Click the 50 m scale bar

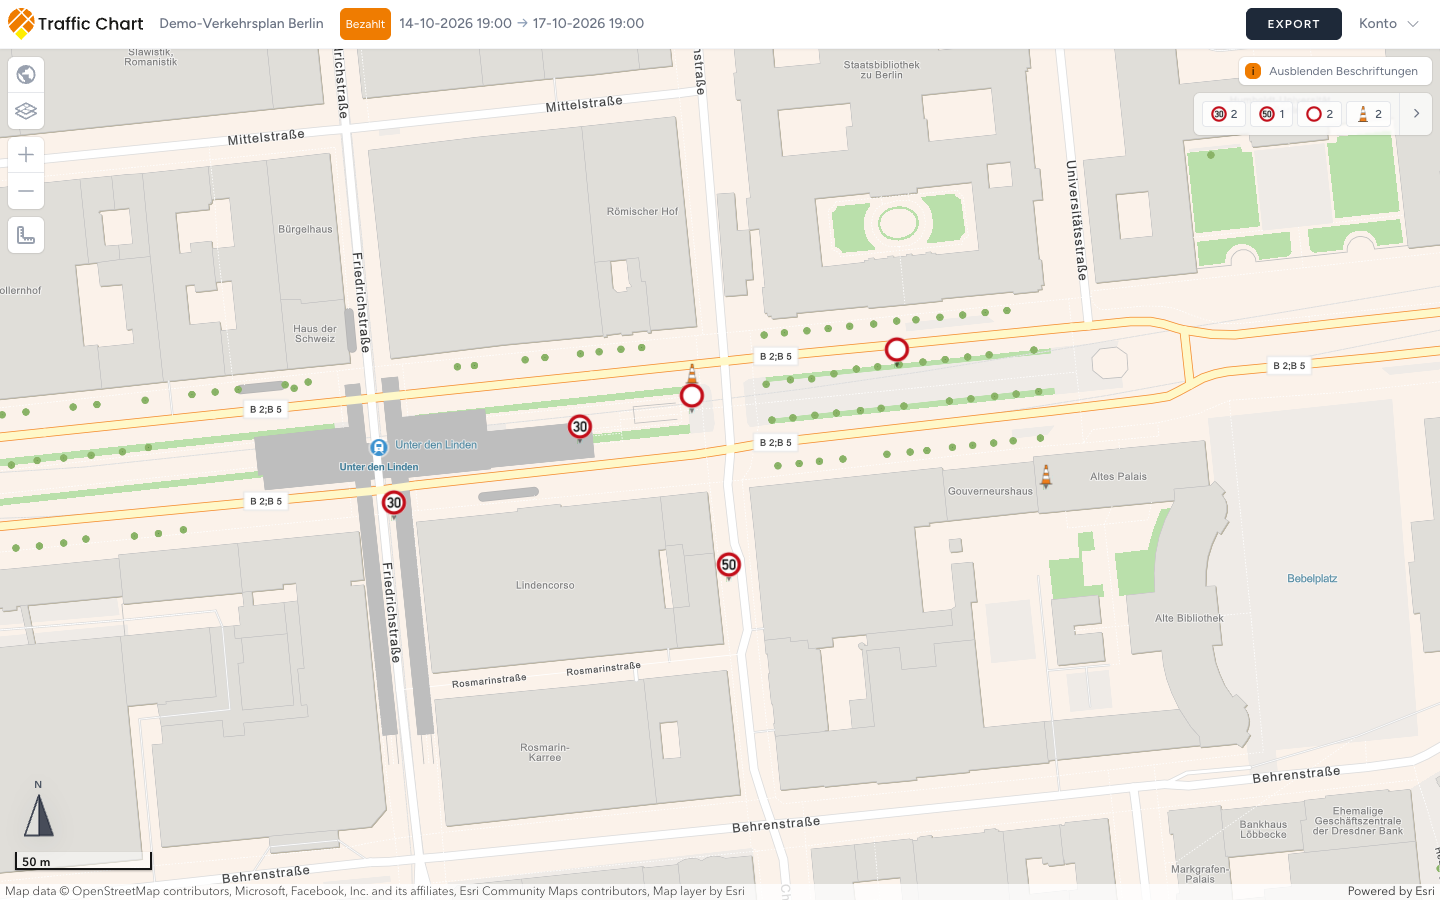[x=83, y=861]
